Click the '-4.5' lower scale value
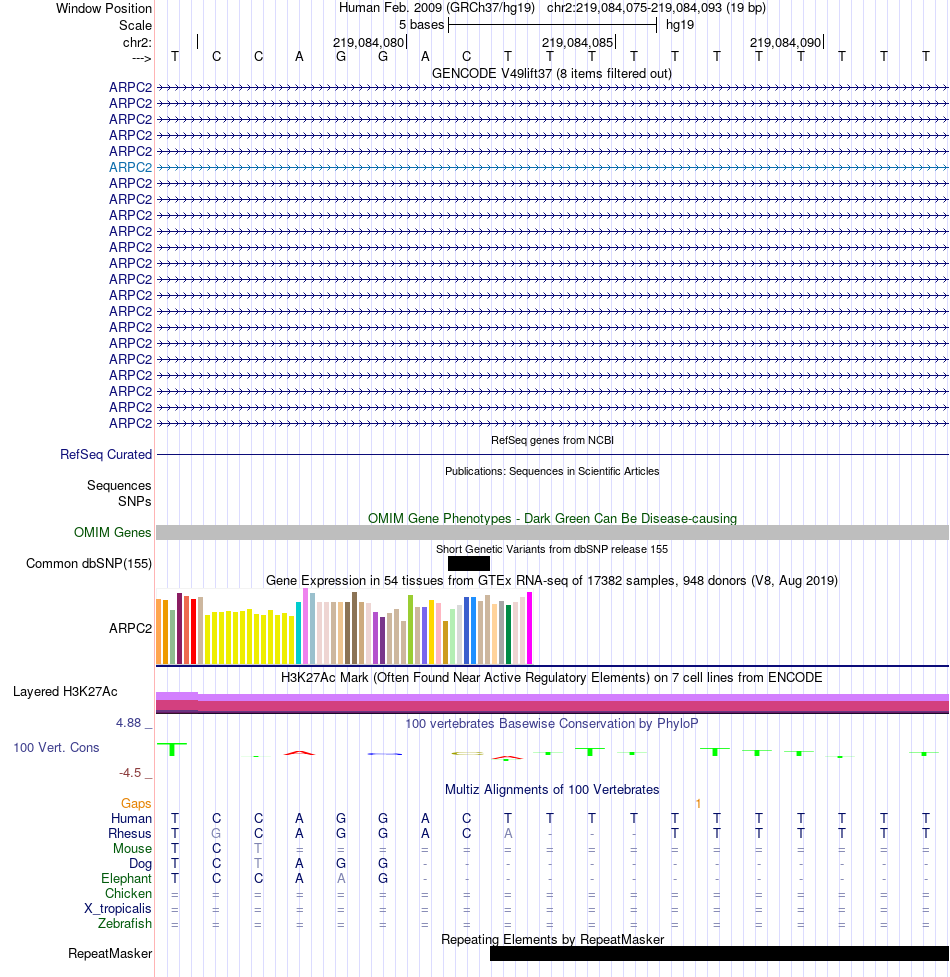The width and height of the screenshot is (950, 977). point(130,773)
